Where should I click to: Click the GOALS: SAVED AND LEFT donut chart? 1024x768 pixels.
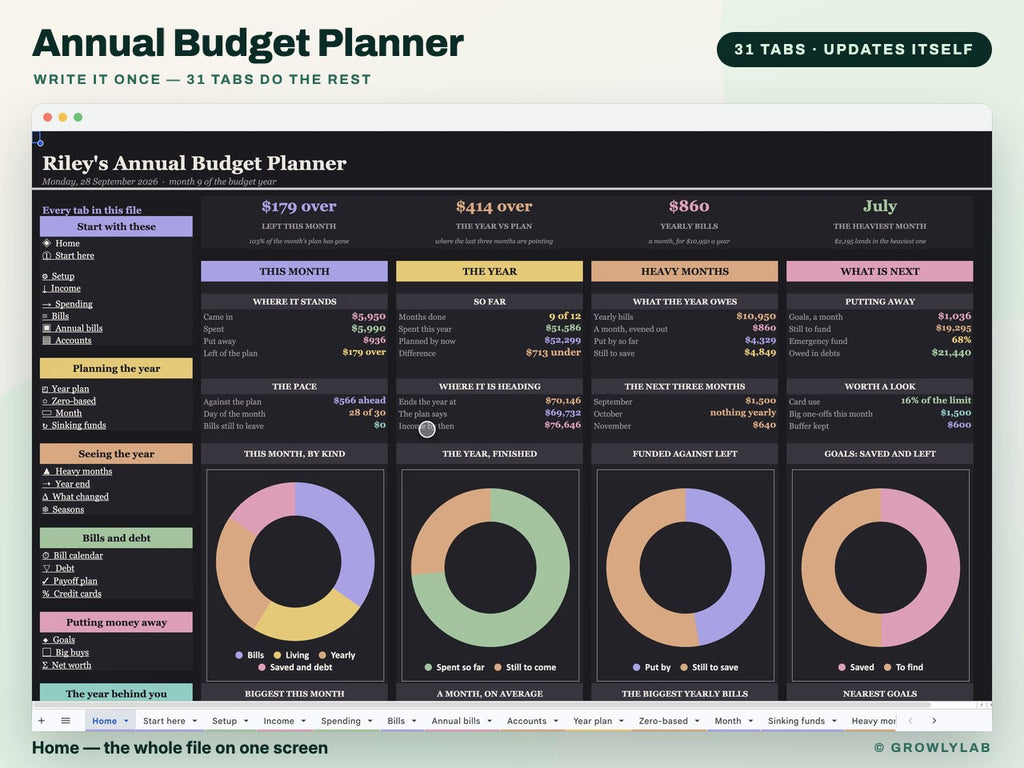tap(880, 568)
